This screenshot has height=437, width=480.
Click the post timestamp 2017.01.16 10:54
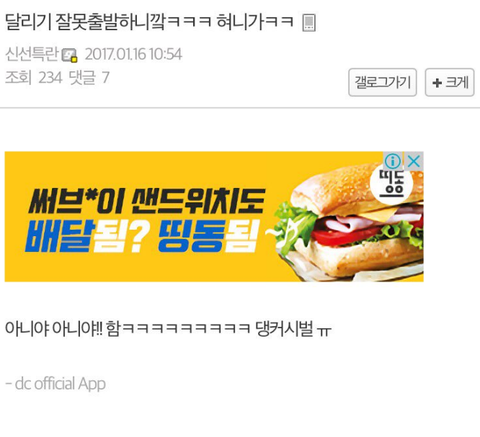tap(133, 54)
